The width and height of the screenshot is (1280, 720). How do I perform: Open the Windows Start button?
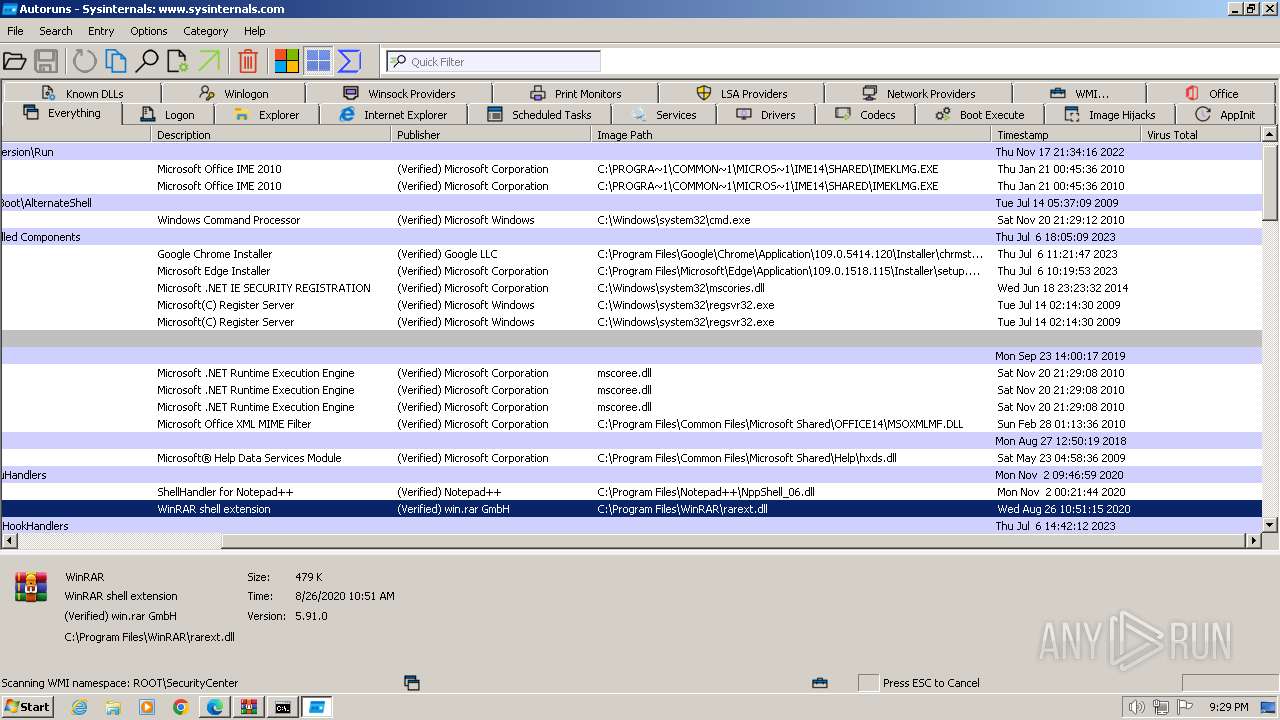[x=28, y=706]
